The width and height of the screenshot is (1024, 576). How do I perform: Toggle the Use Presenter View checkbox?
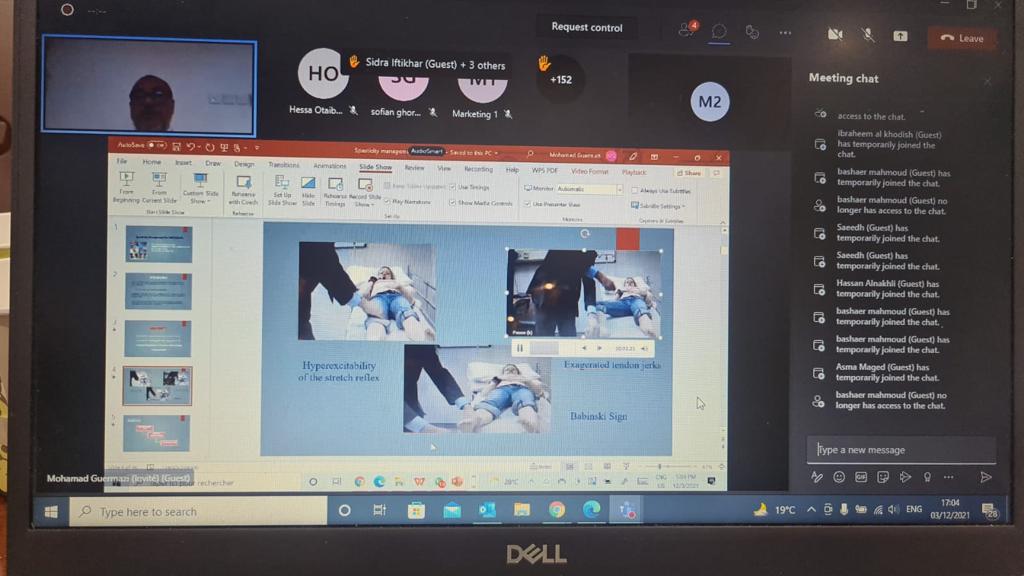528,204
